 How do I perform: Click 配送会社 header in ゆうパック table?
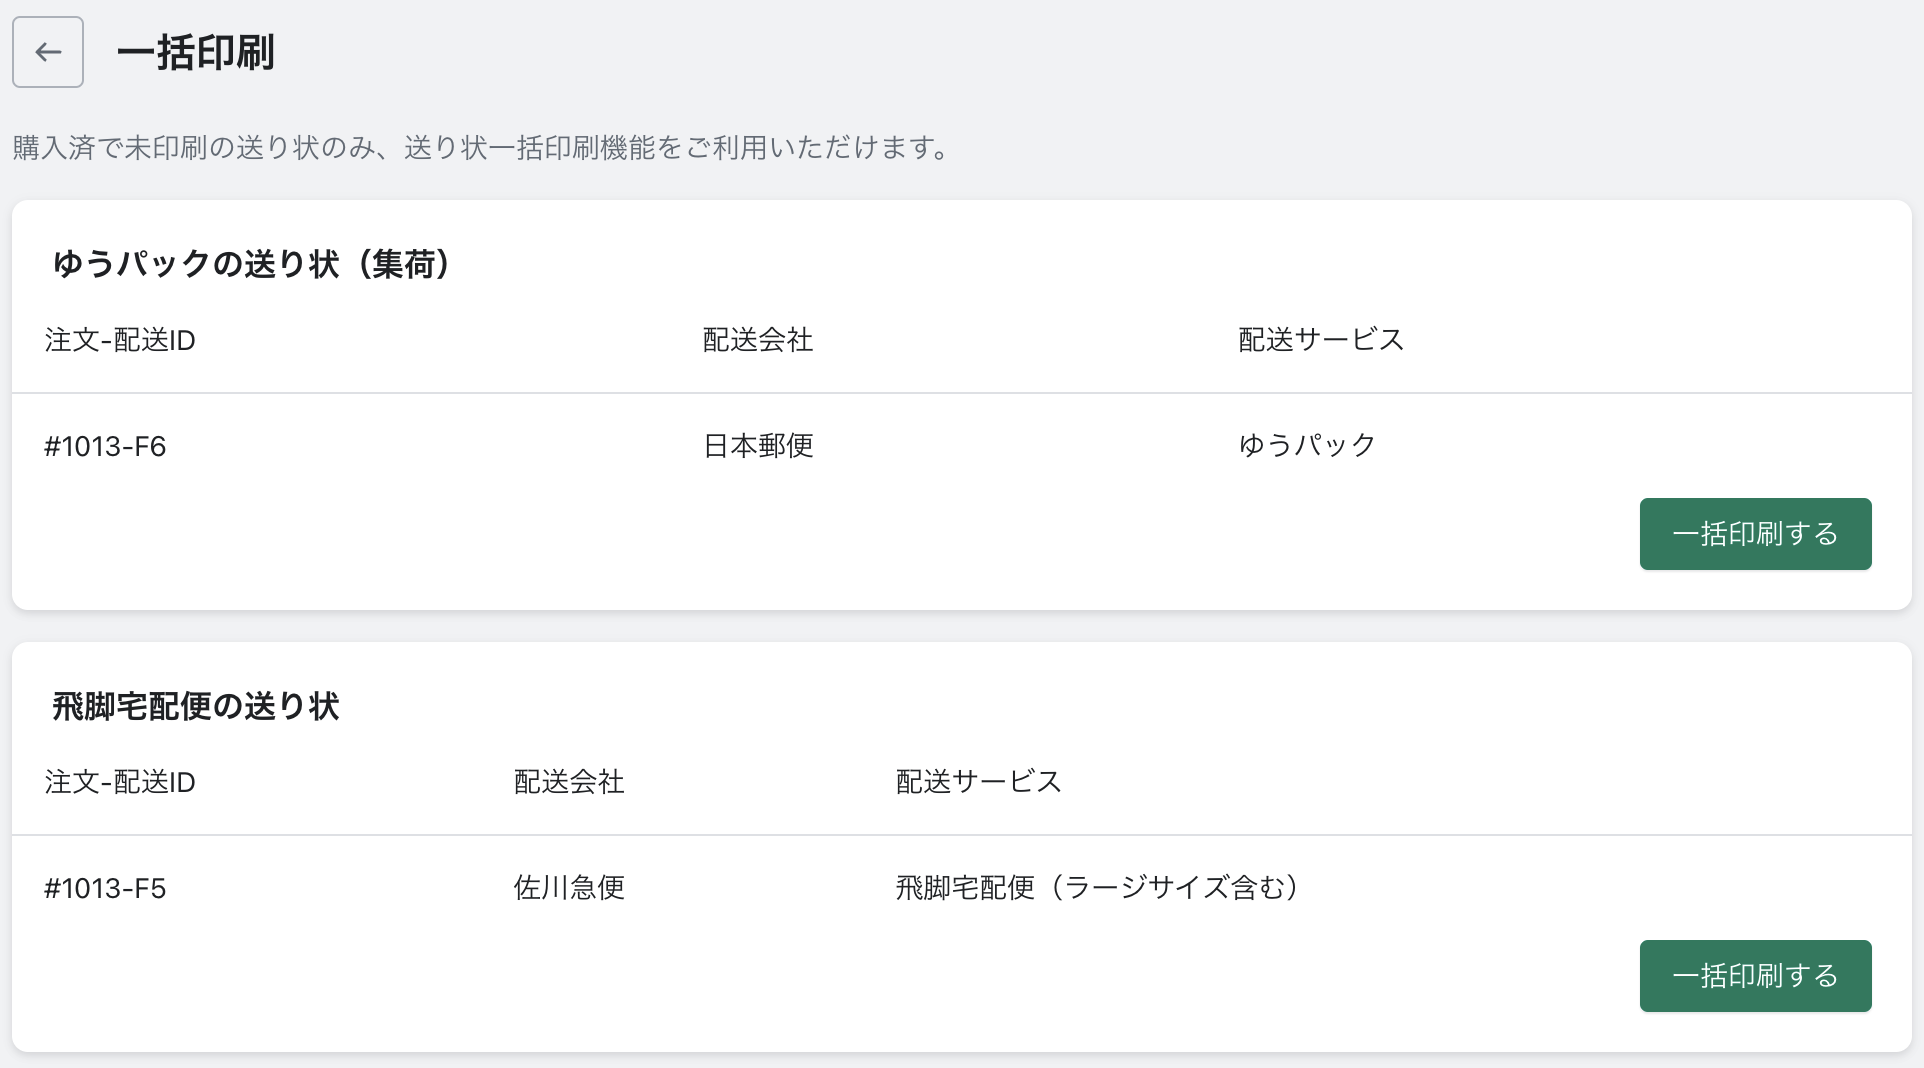758,340
